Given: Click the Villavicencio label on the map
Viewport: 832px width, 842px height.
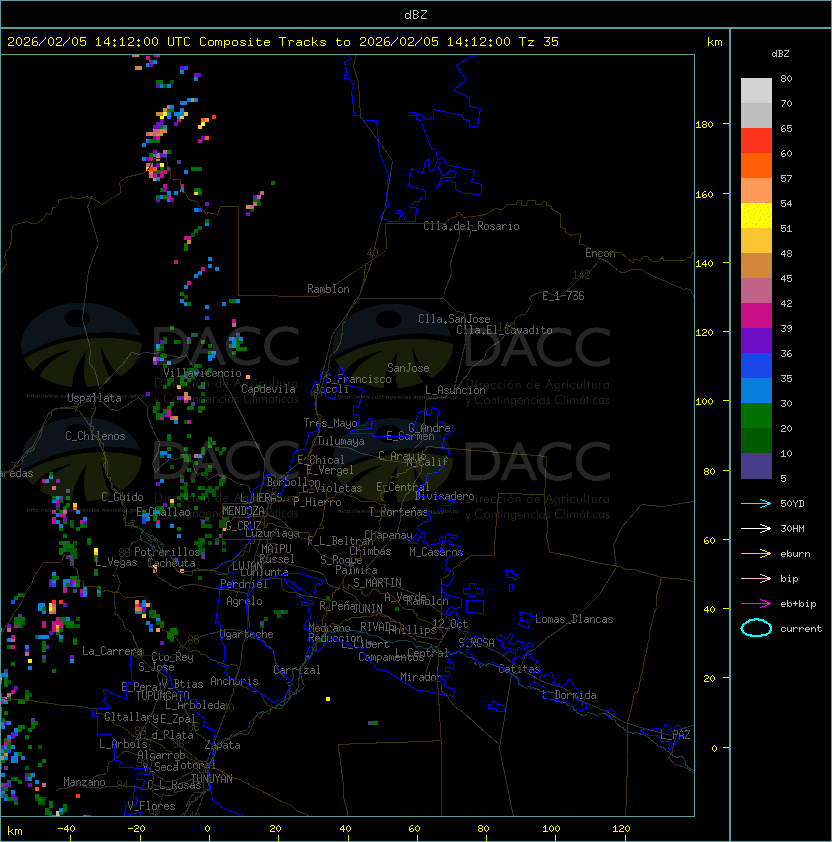Looking at the screenshot, I should (202, 373).
